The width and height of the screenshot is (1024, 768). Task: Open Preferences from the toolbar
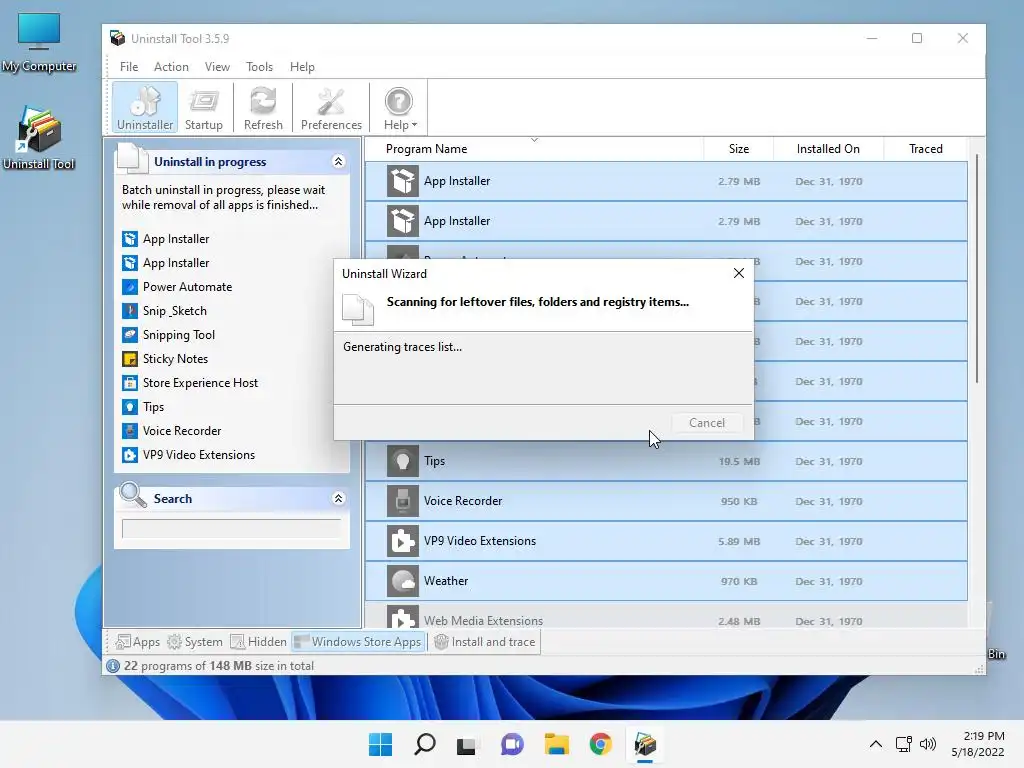[x=331, y=107]
